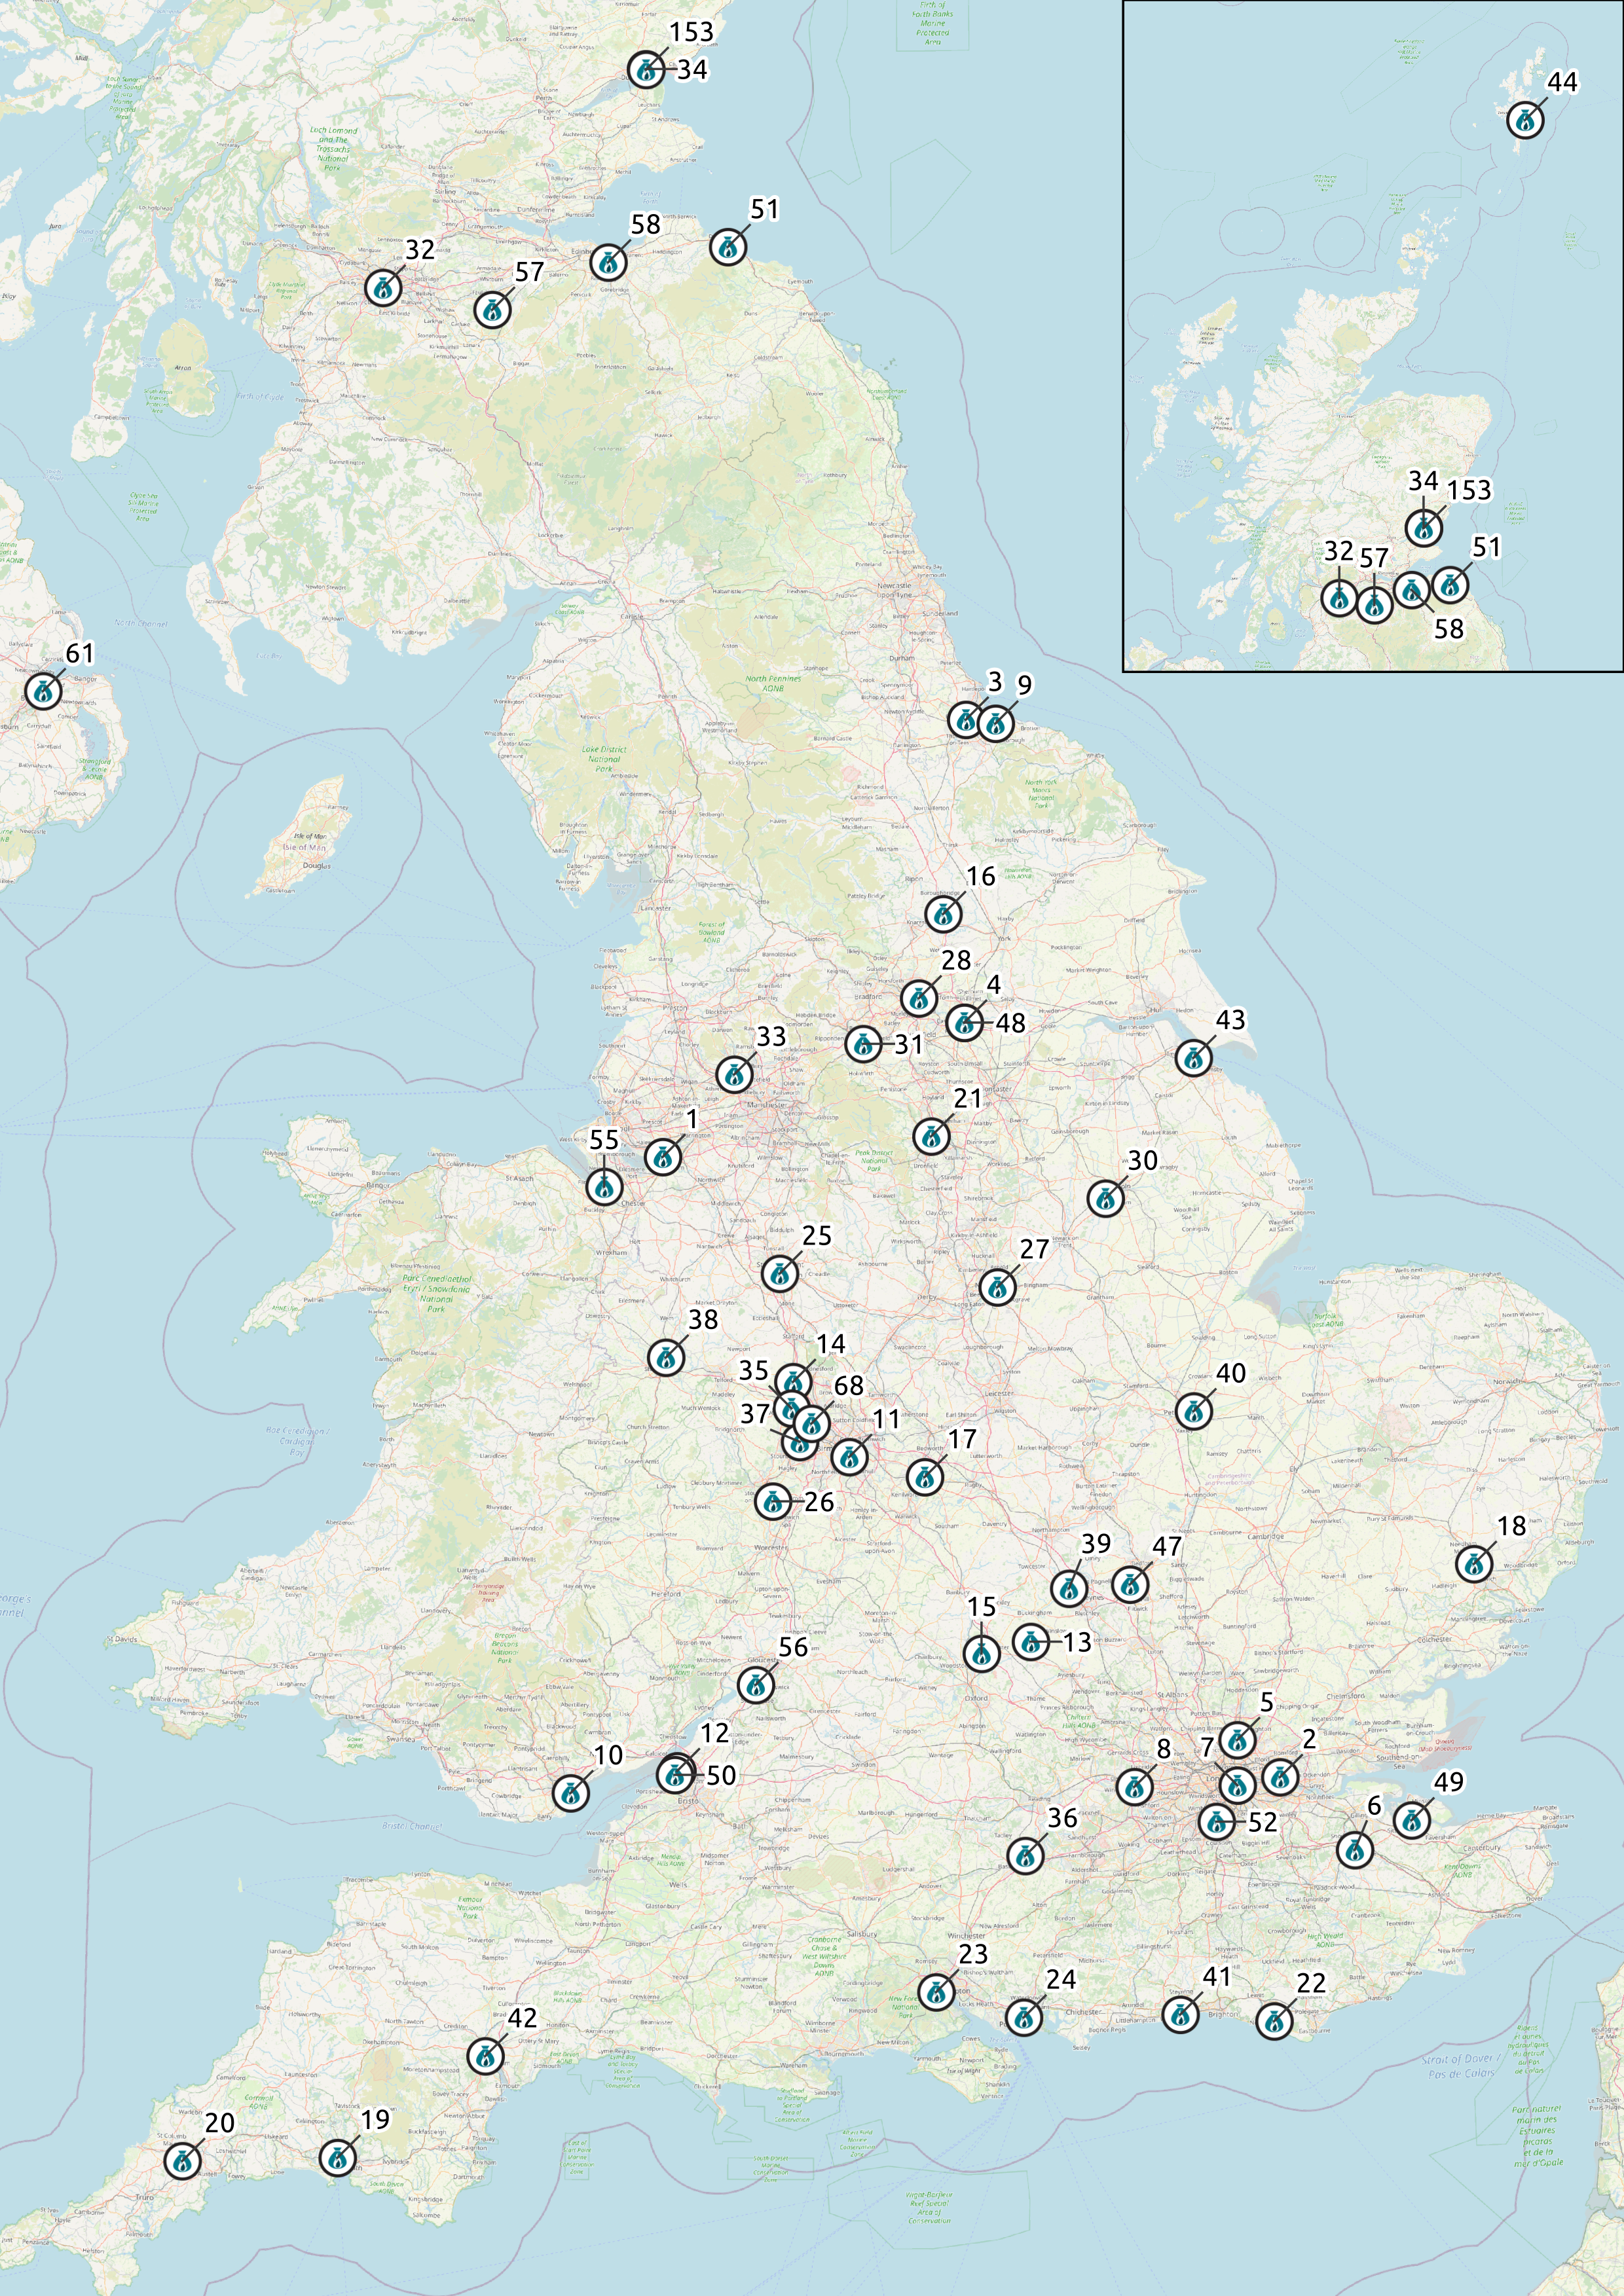Select the marker numbered 10
Screen dimensions: 1624x2296
[571, 1793]
